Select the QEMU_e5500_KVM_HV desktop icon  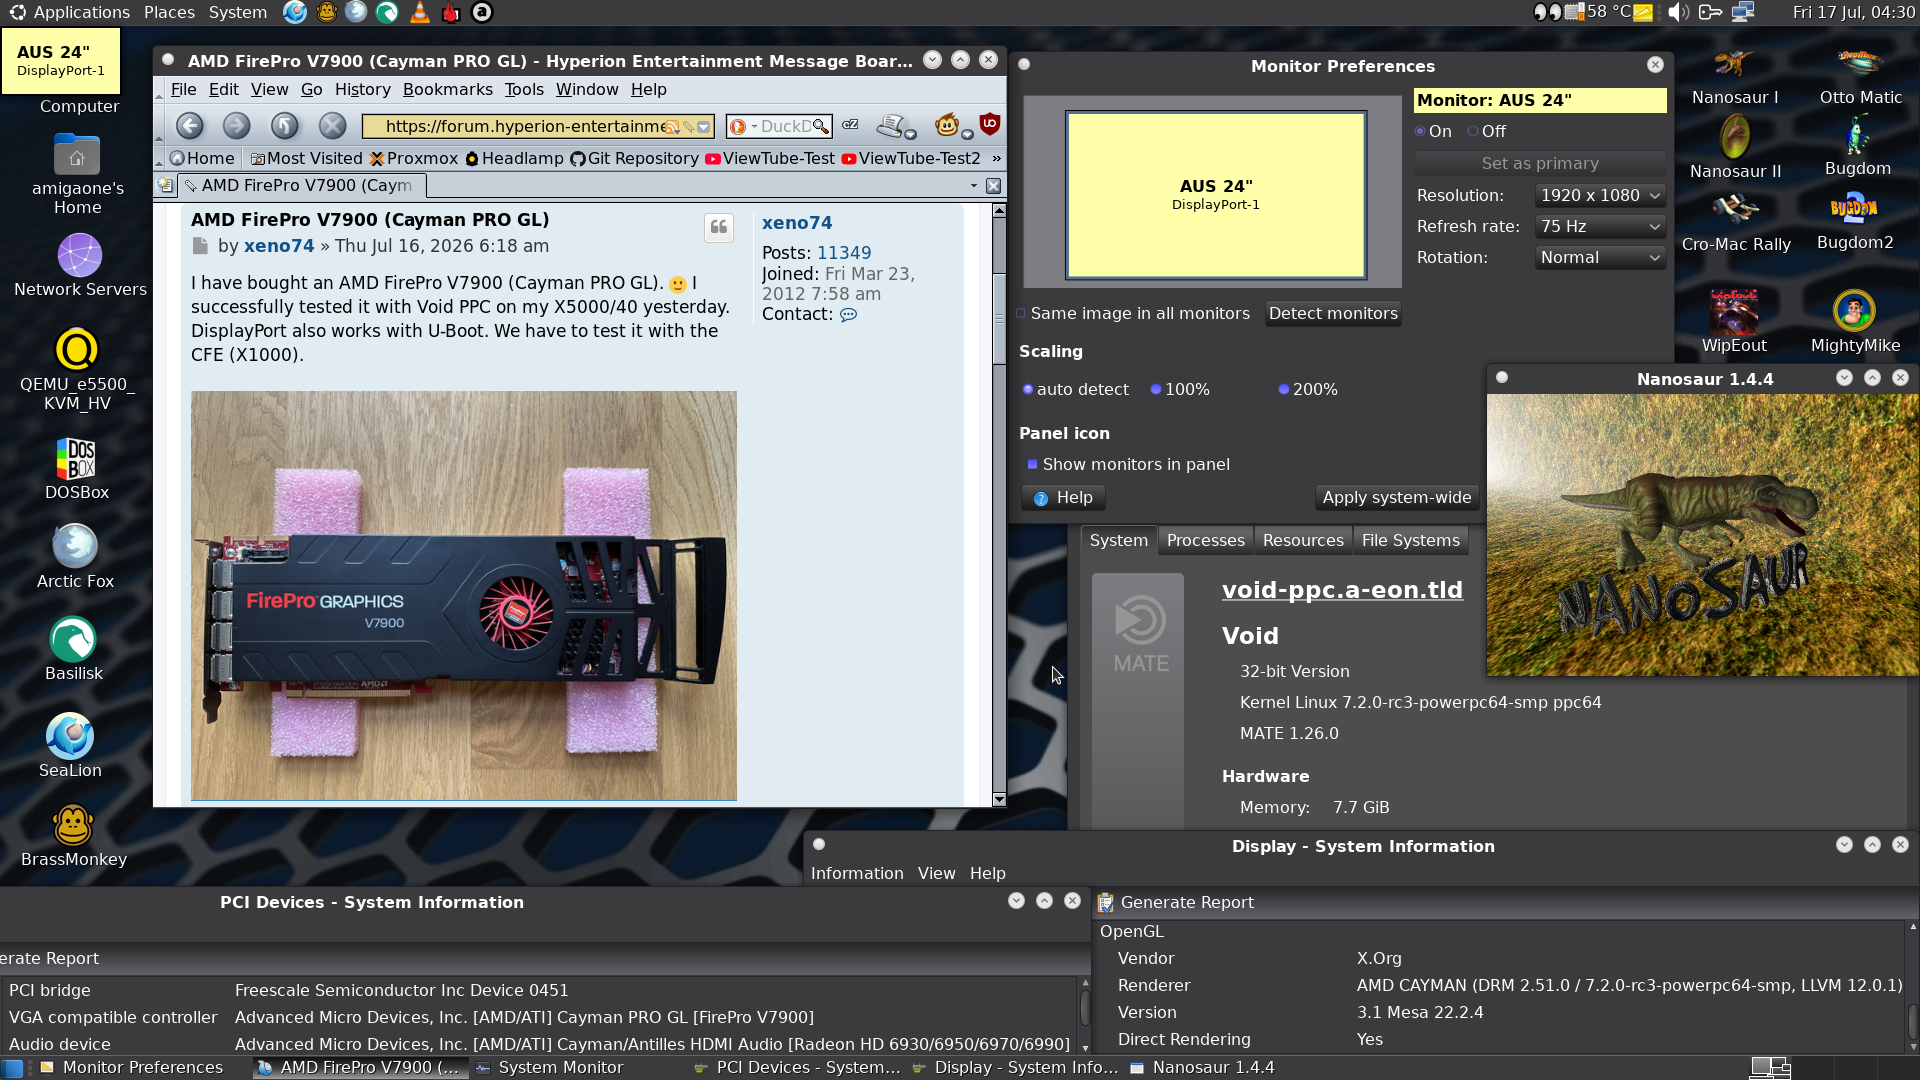[x=77, y=369]
